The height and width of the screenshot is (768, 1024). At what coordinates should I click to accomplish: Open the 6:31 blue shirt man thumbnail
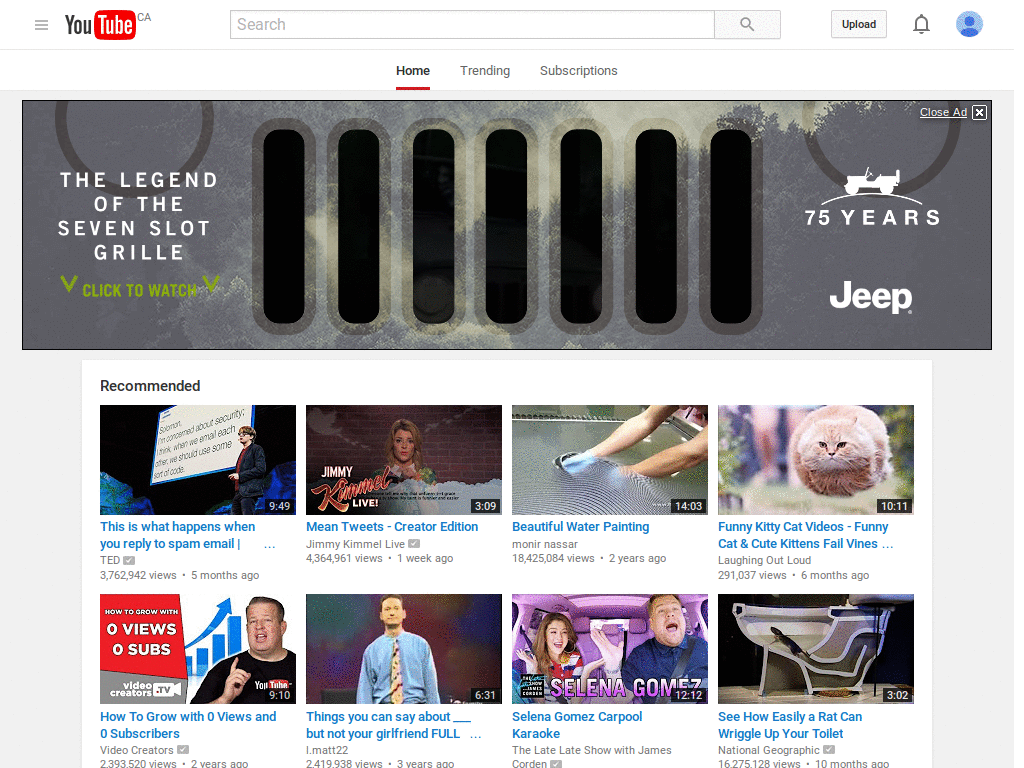point(404,648)
